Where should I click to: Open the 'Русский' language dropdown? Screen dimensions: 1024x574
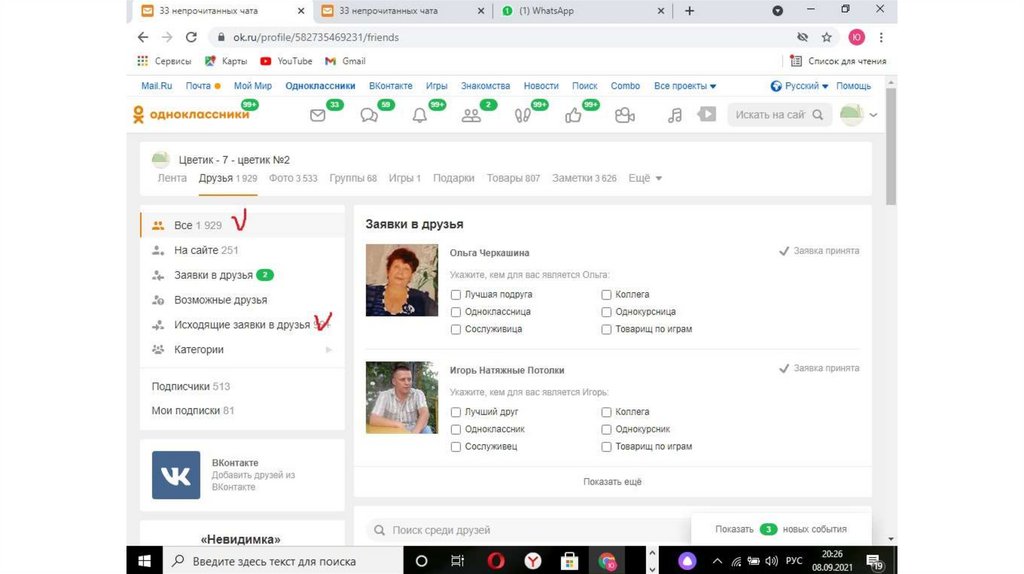coord(799,86)
